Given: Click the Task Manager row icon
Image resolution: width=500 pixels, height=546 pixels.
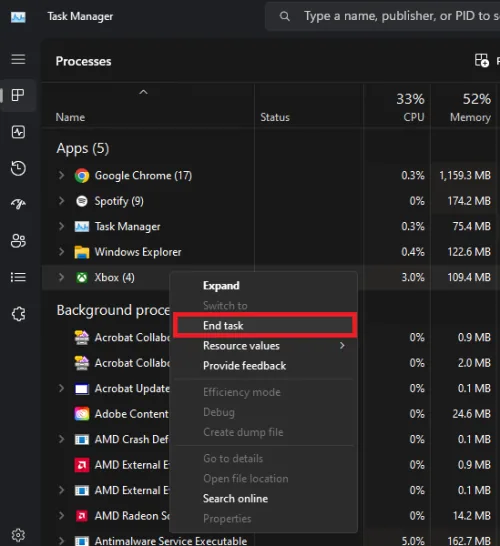Looking at the screenshot, I should click(82, 227).
